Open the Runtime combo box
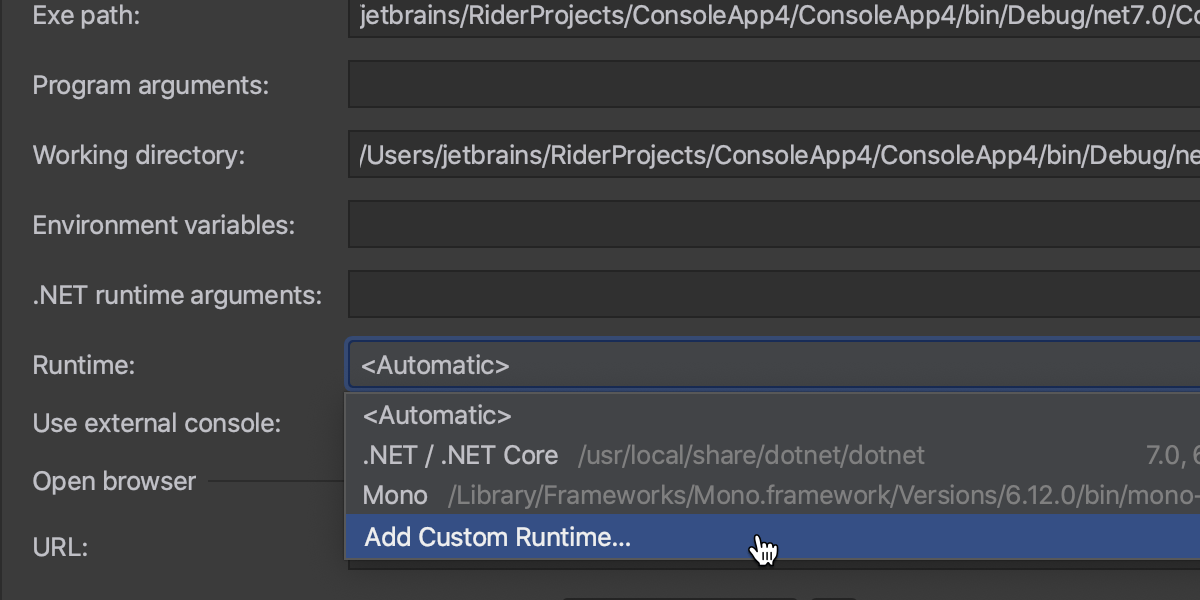 [772, 365]
